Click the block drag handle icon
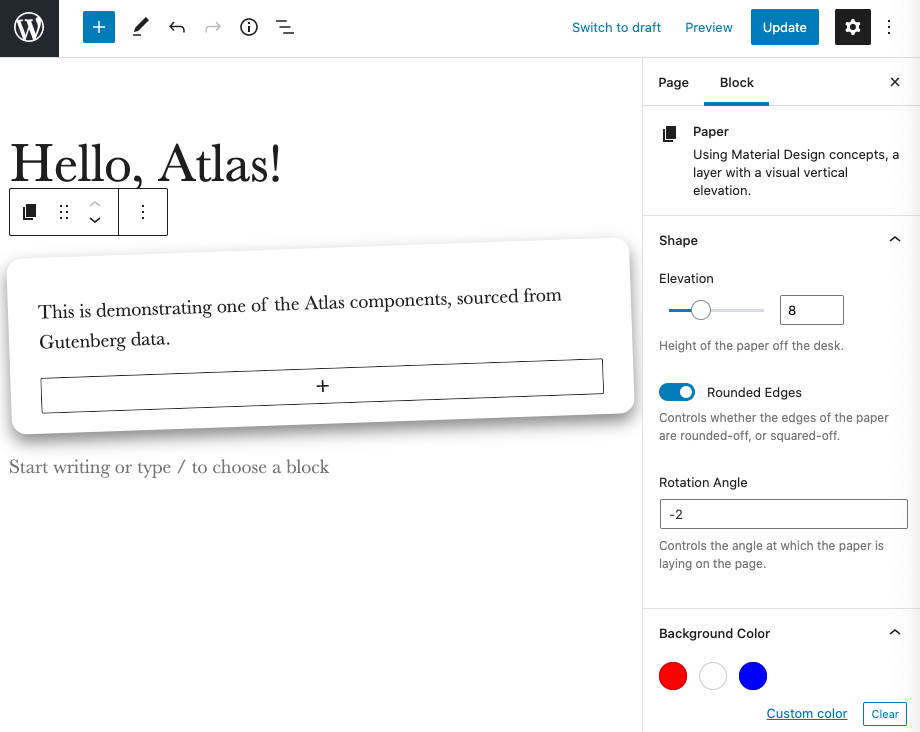 pyautogui.click(x=64, y=212)
